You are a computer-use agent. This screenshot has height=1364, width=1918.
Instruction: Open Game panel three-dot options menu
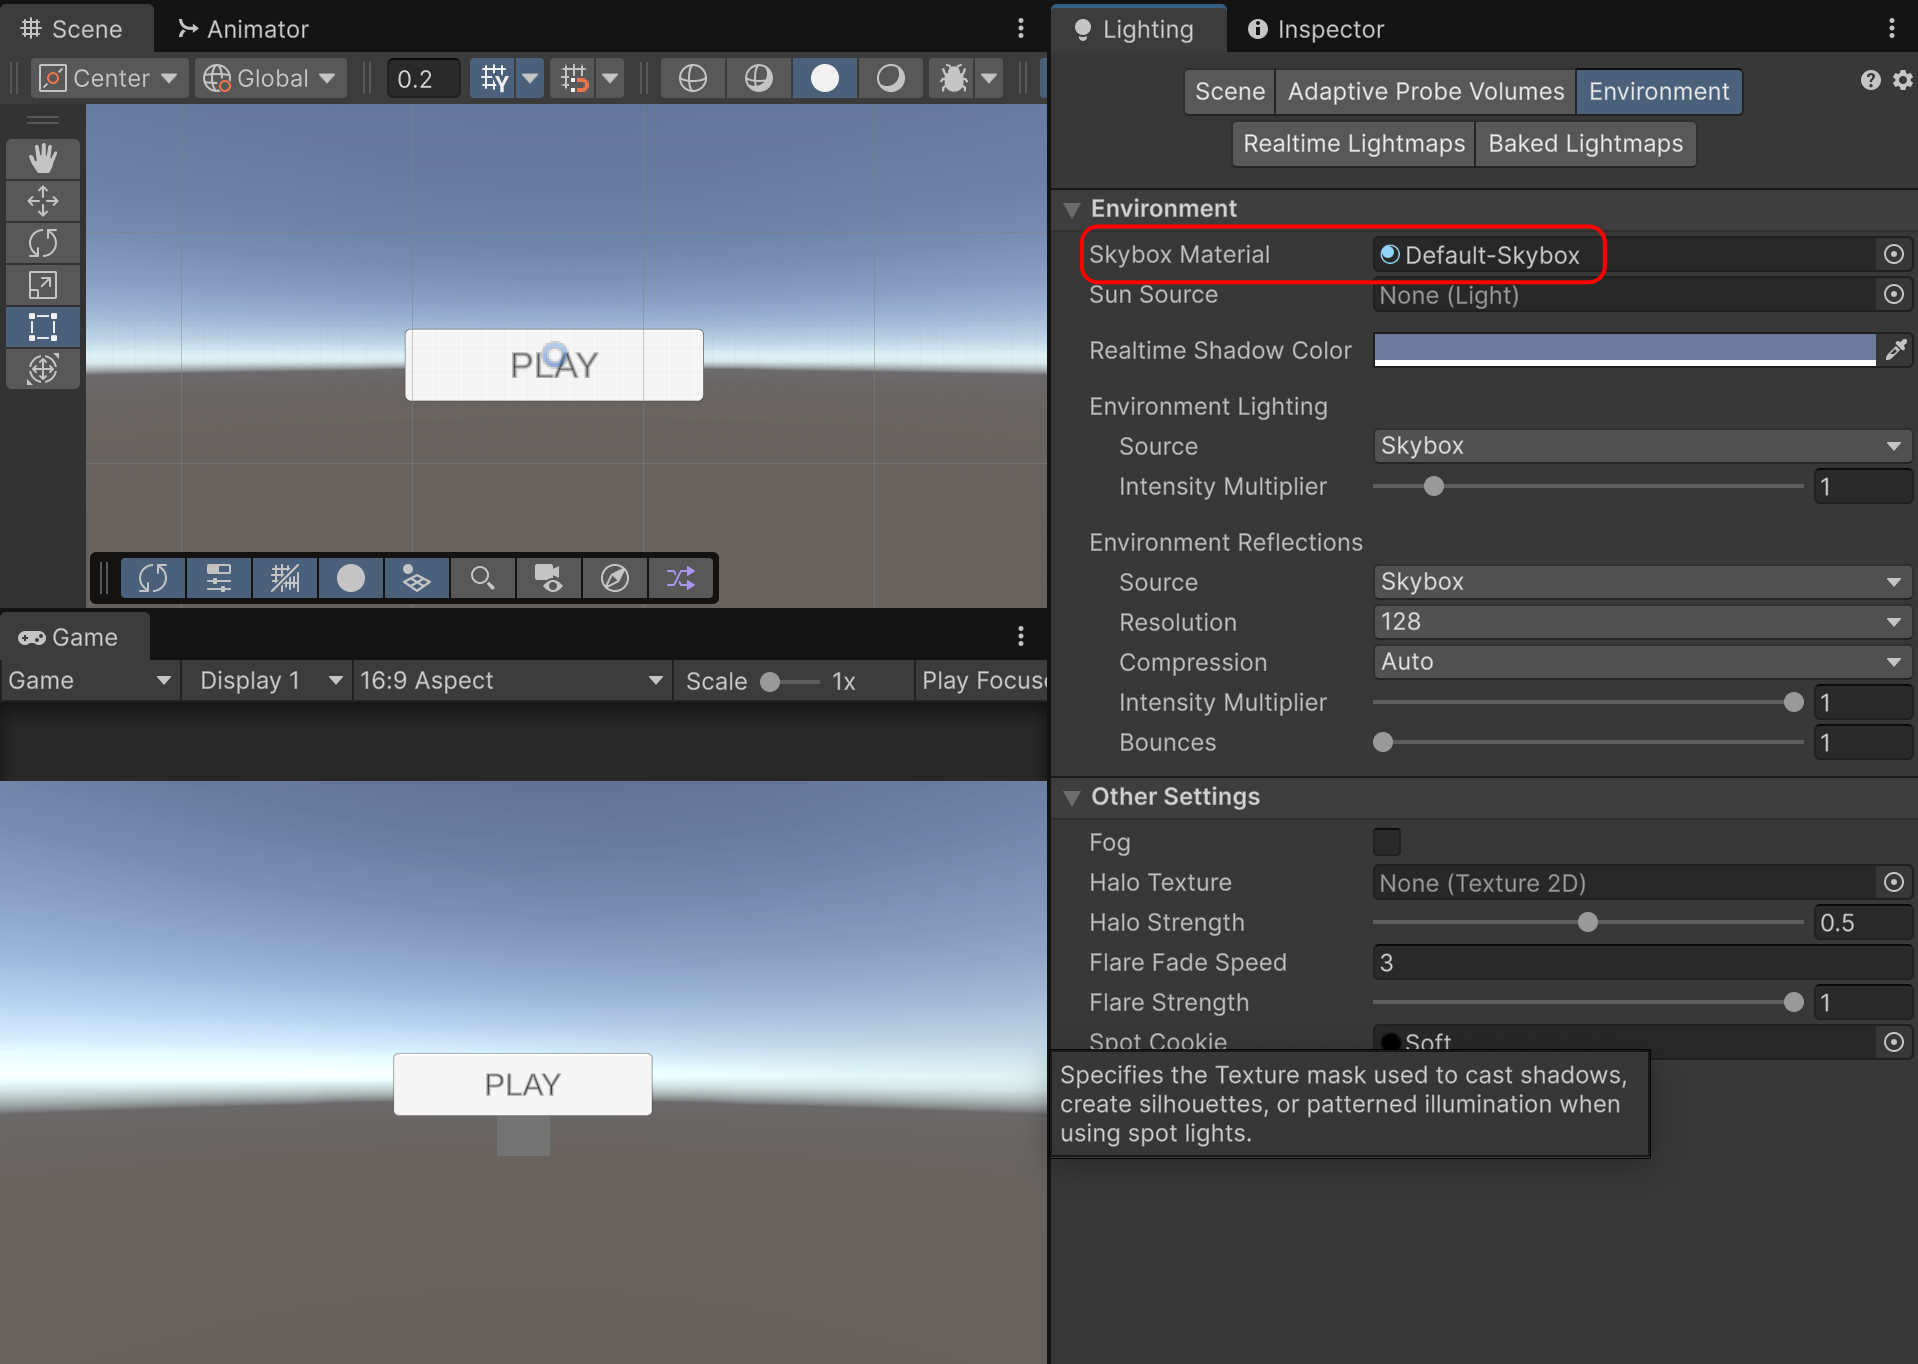[x=1020, y=636]
